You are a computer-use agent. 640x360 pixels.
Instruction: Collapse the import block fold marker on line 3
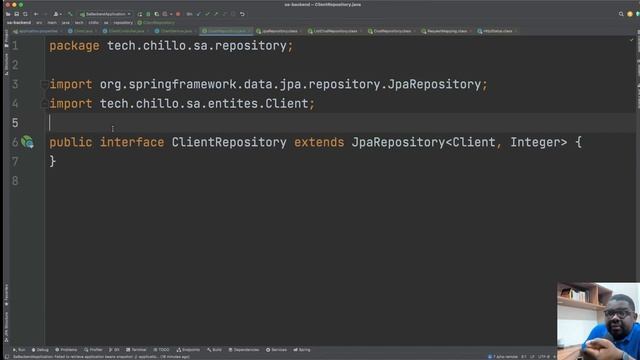(x=44, y=84)
